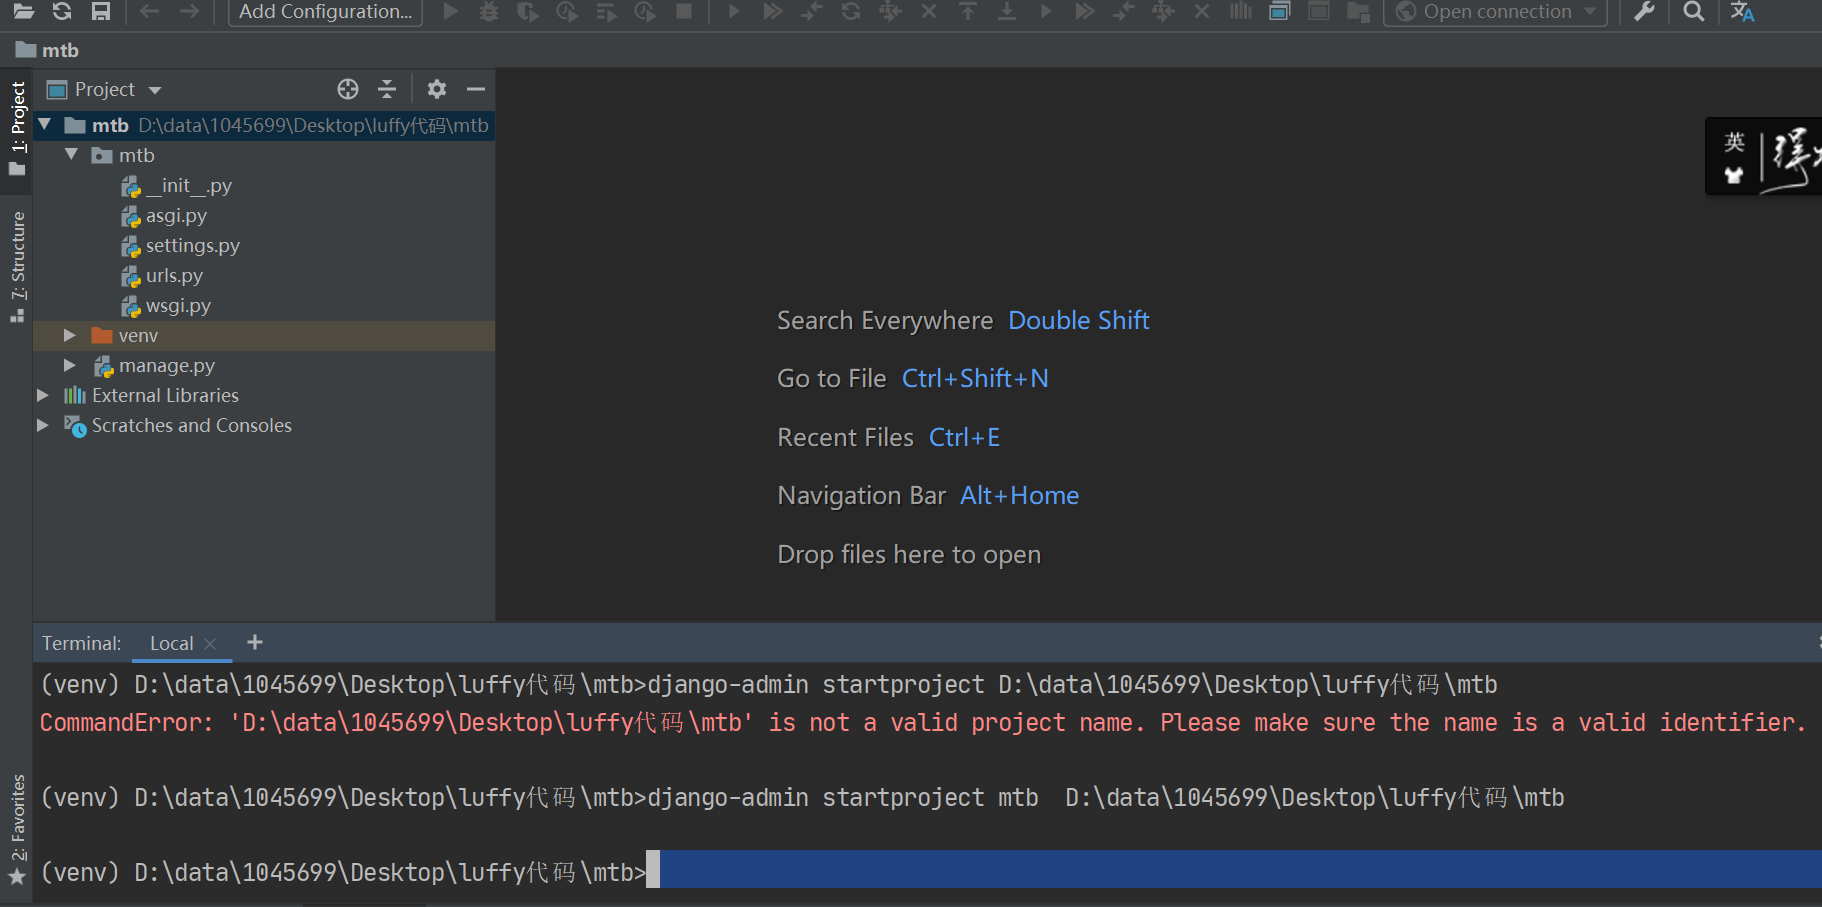Click the Open folder icon in toolbar
Image resolution: width=1822 pixels, height=907 pixels.
24,11
